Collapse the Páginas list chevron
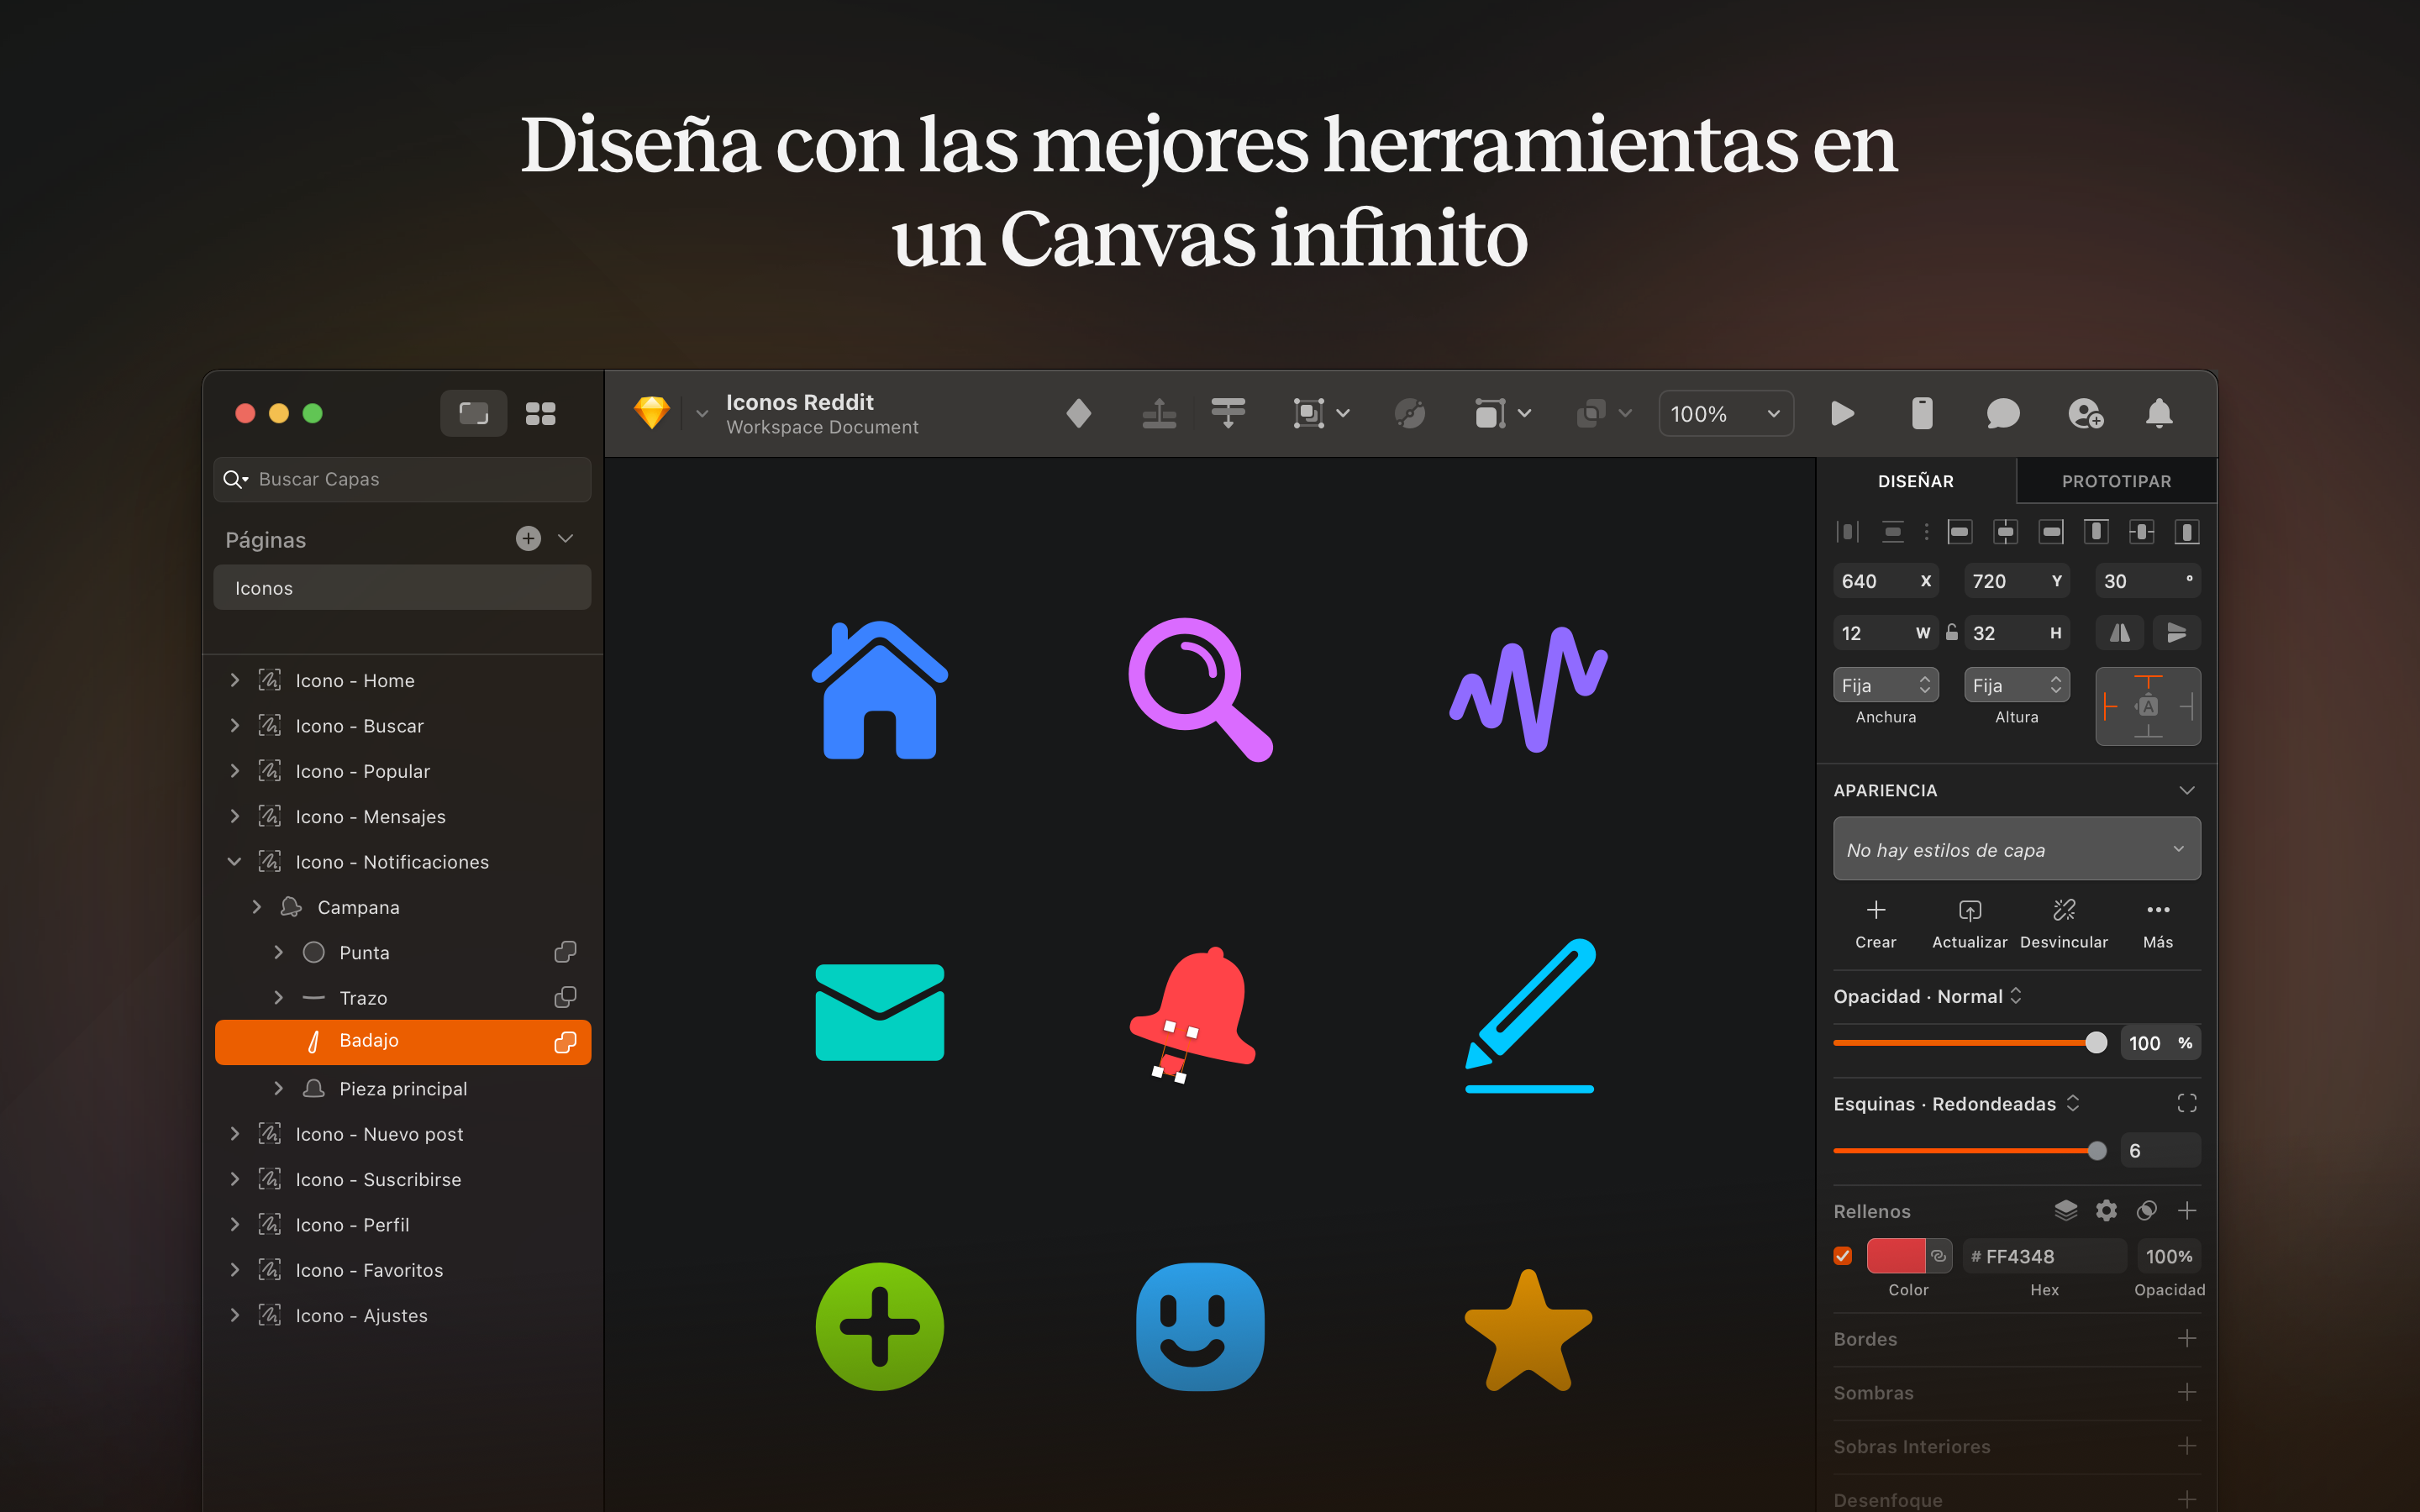The width and height of the screenshot is (2420, 1512). coord(566,539)
